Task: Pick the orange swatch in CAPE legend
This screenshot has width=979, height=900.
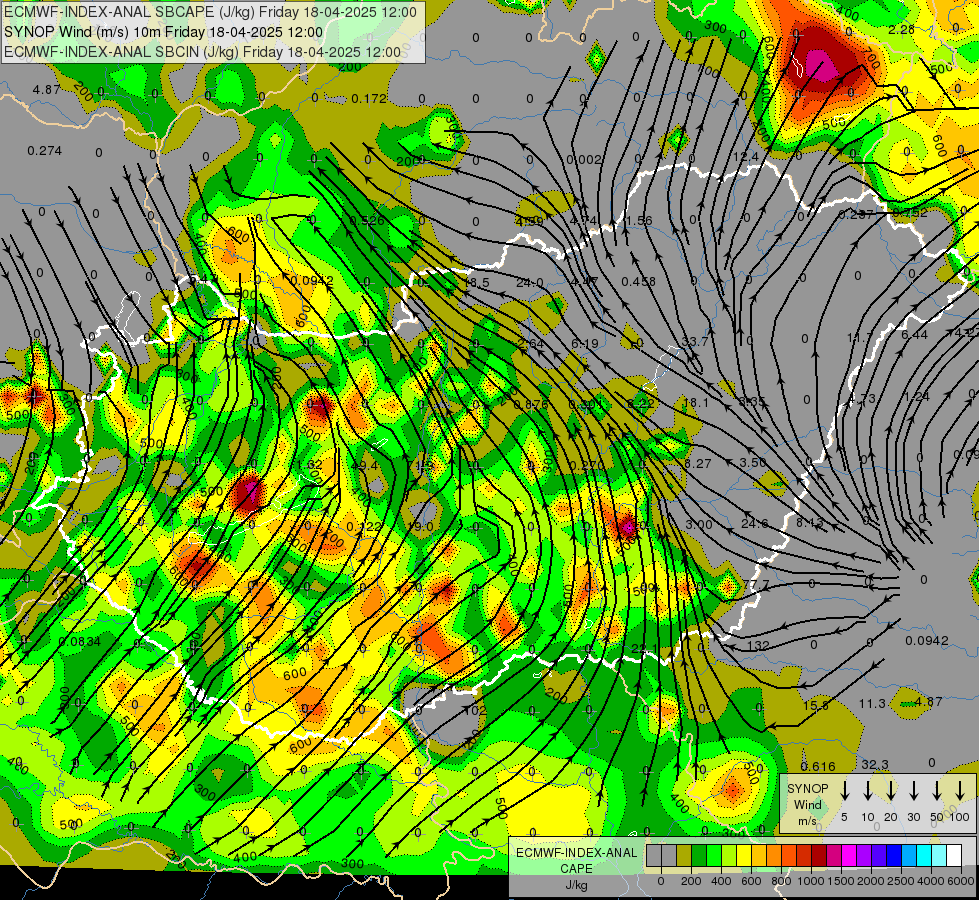Action: click(774, 856)
